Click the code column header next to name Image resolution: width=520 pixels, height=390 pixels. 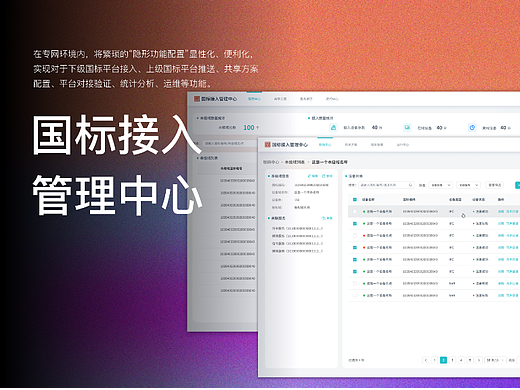(x=409, y=200)
